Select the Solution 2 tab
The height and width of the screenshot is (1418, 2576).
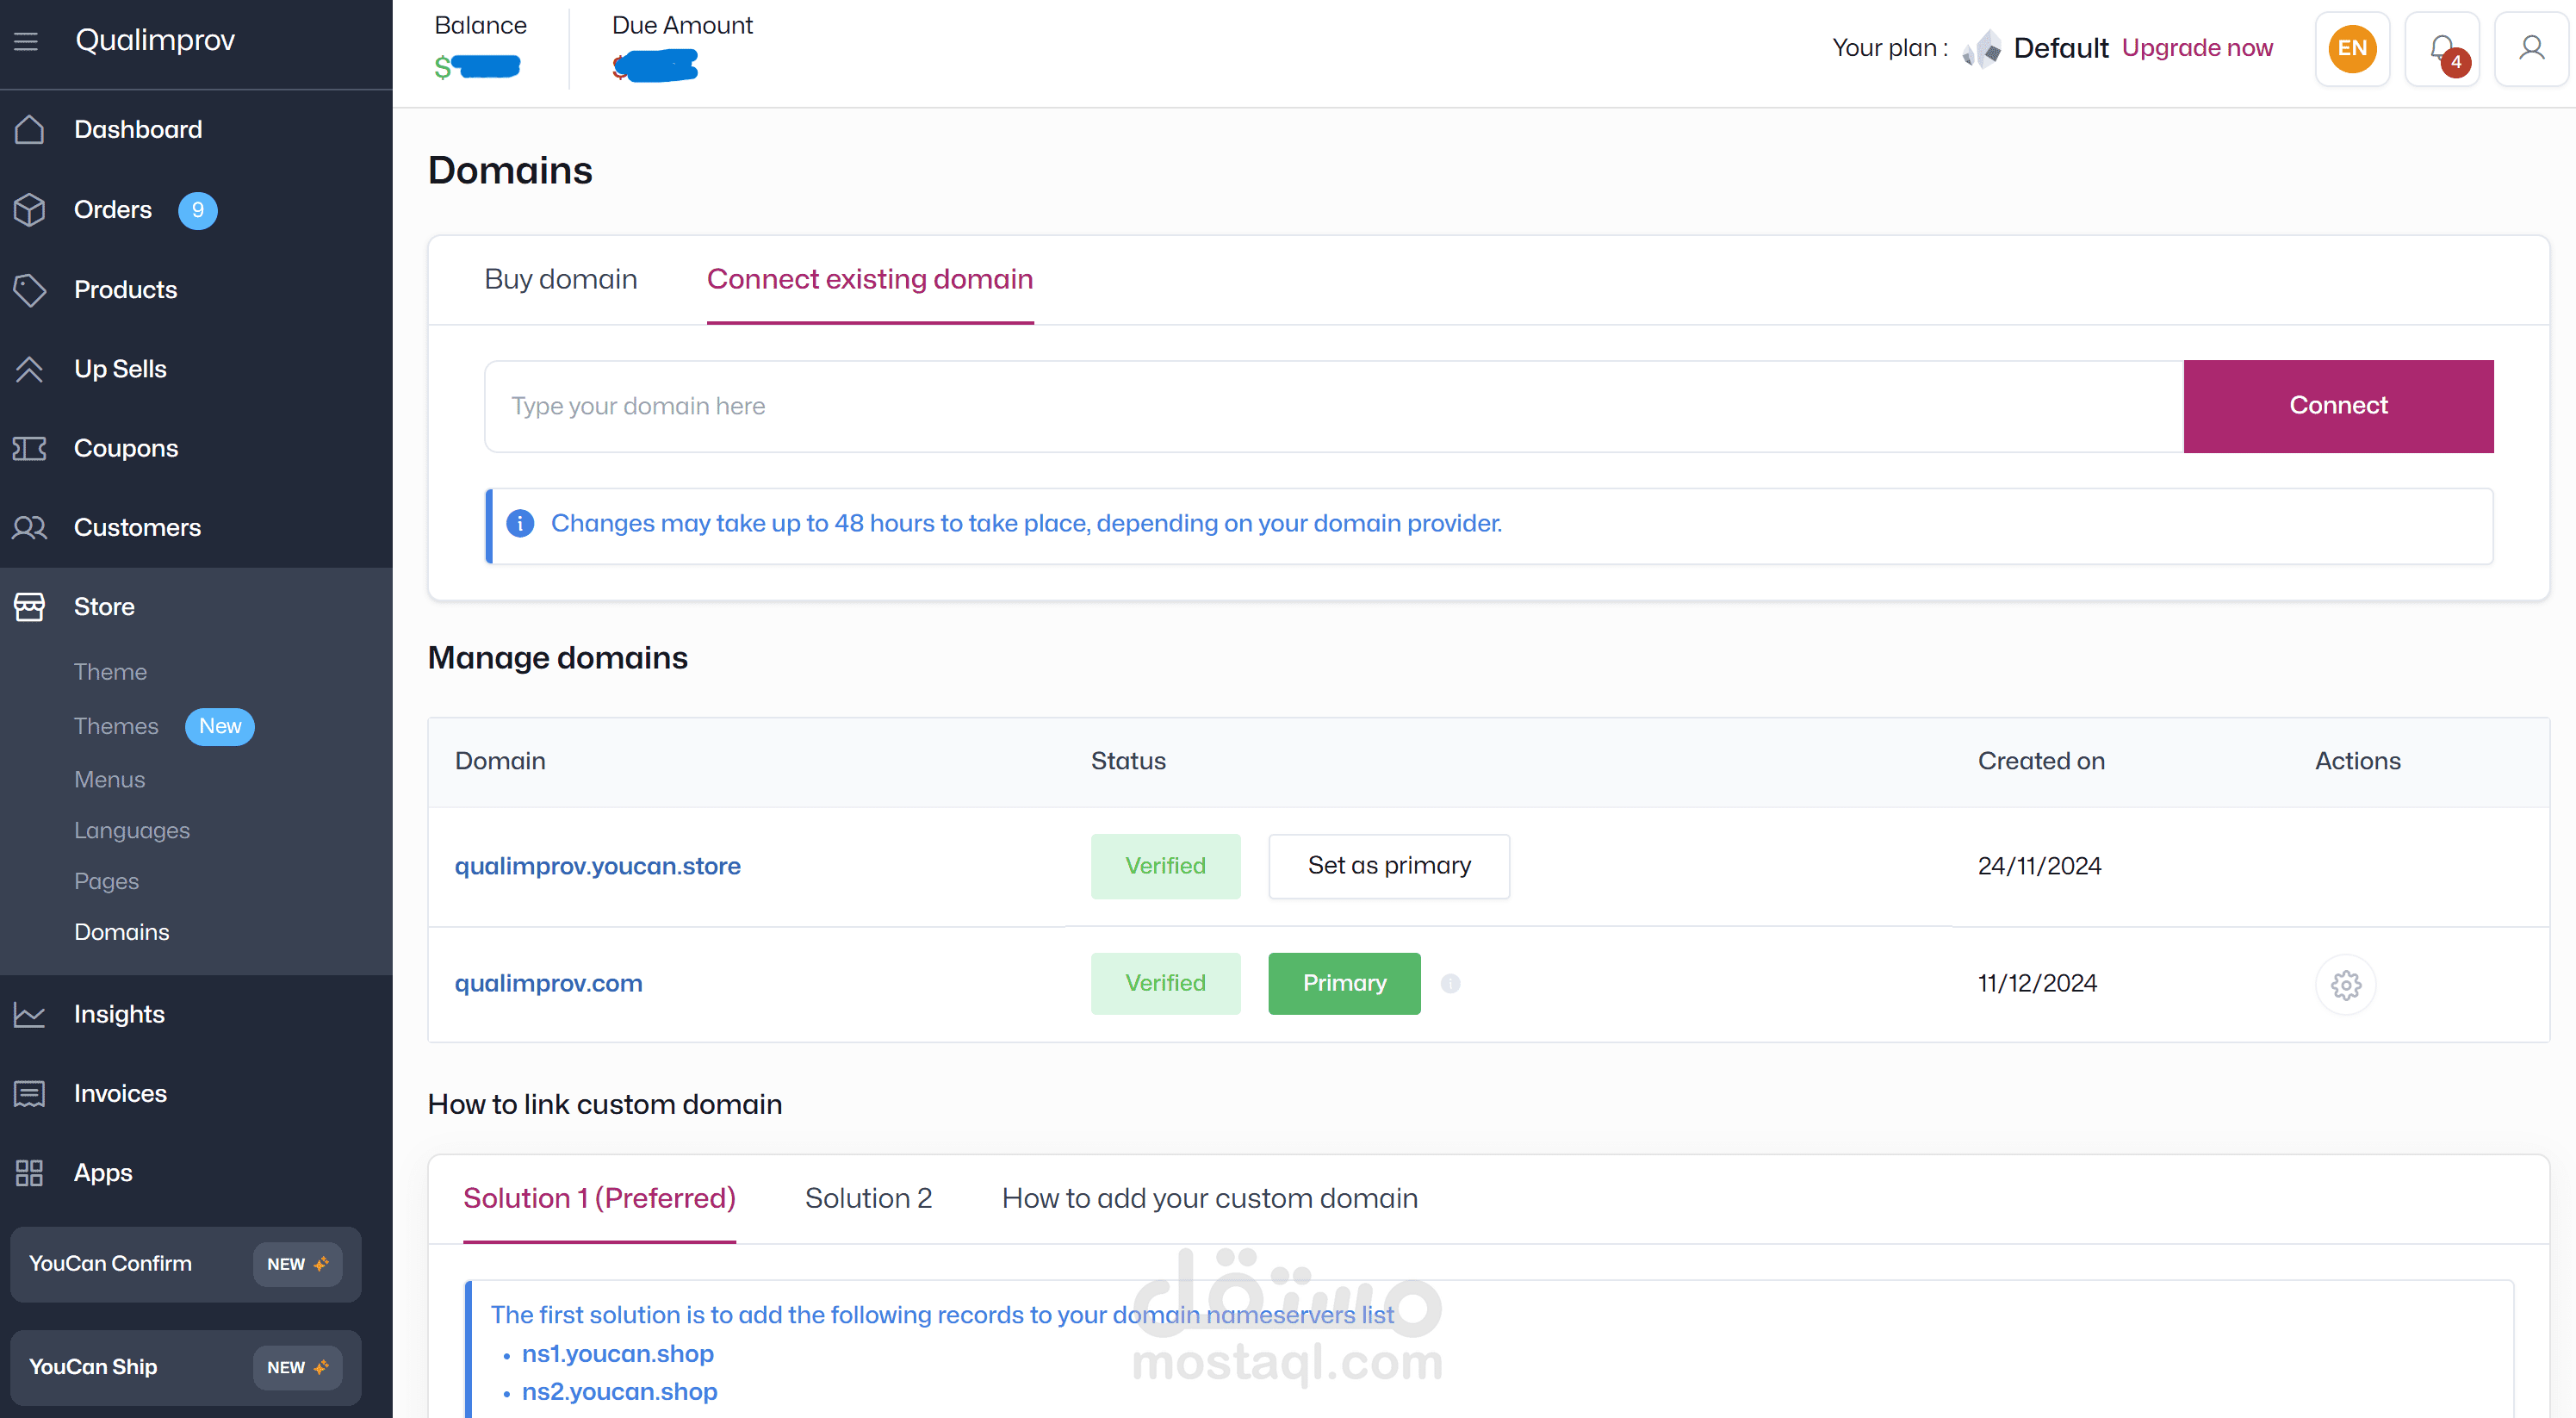(x=868, y=1198)
